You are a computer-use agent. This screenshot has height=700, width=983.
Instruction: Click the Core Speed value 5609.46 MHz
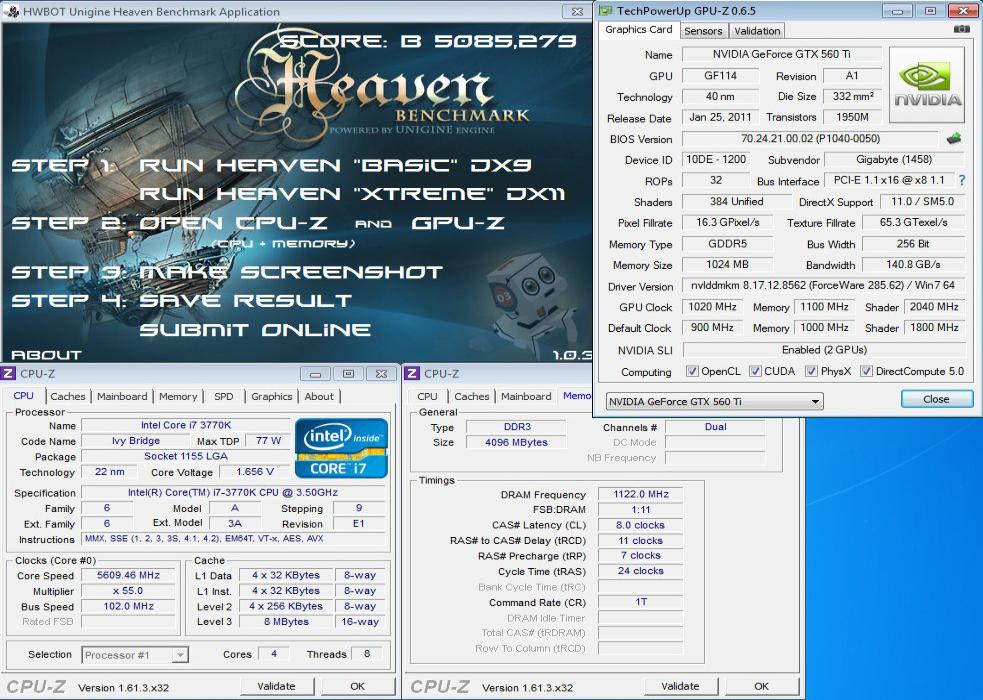click(129, 575)
